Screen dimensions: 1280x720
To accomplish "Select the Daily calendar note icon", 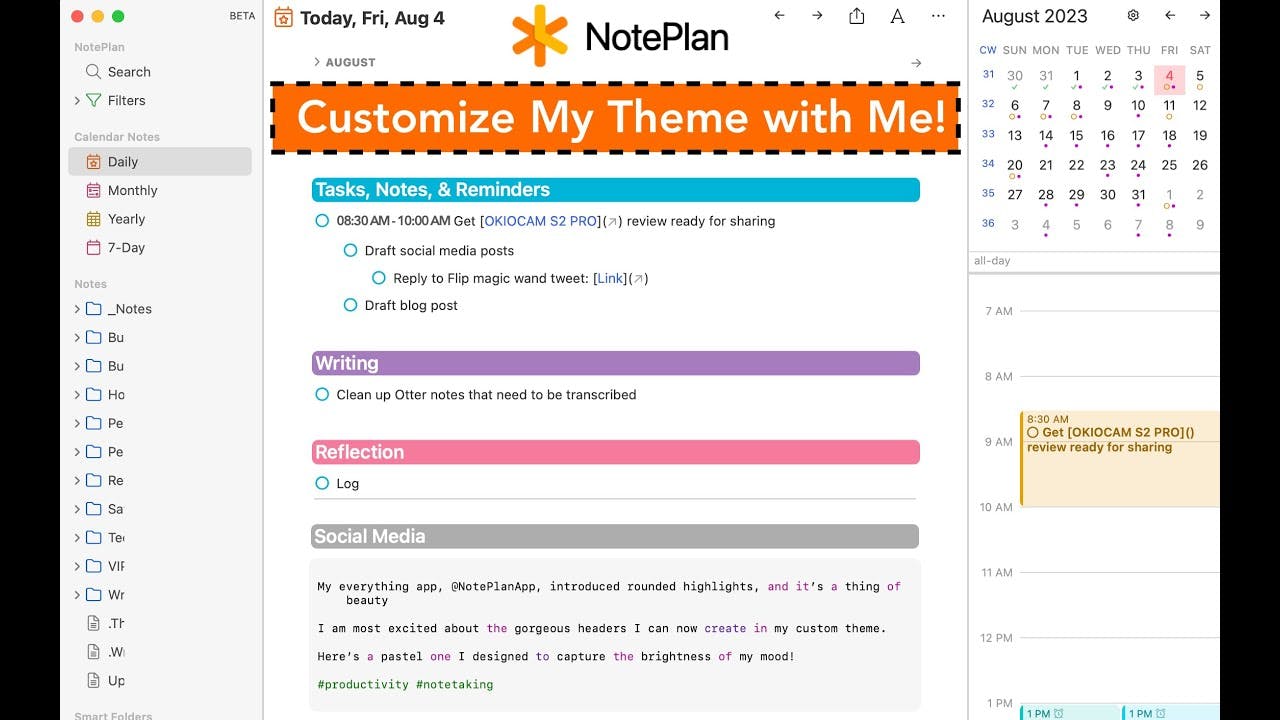I will tap(93, 162).
